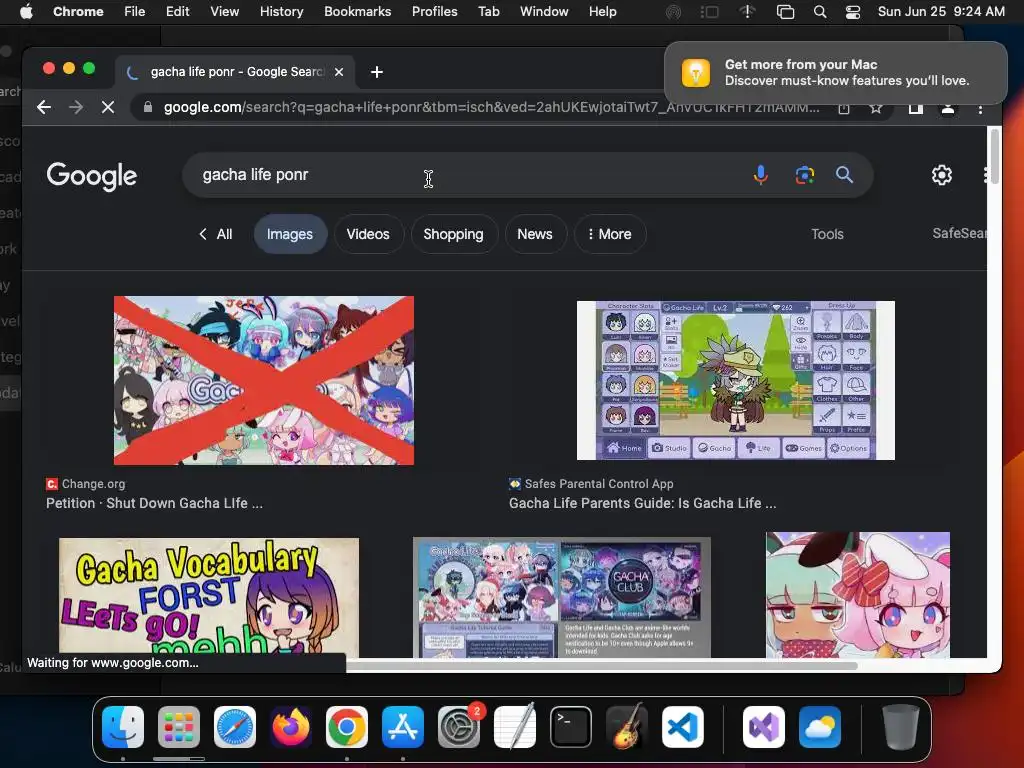Open the share page icon in address bar

click(x=844, y=108)
